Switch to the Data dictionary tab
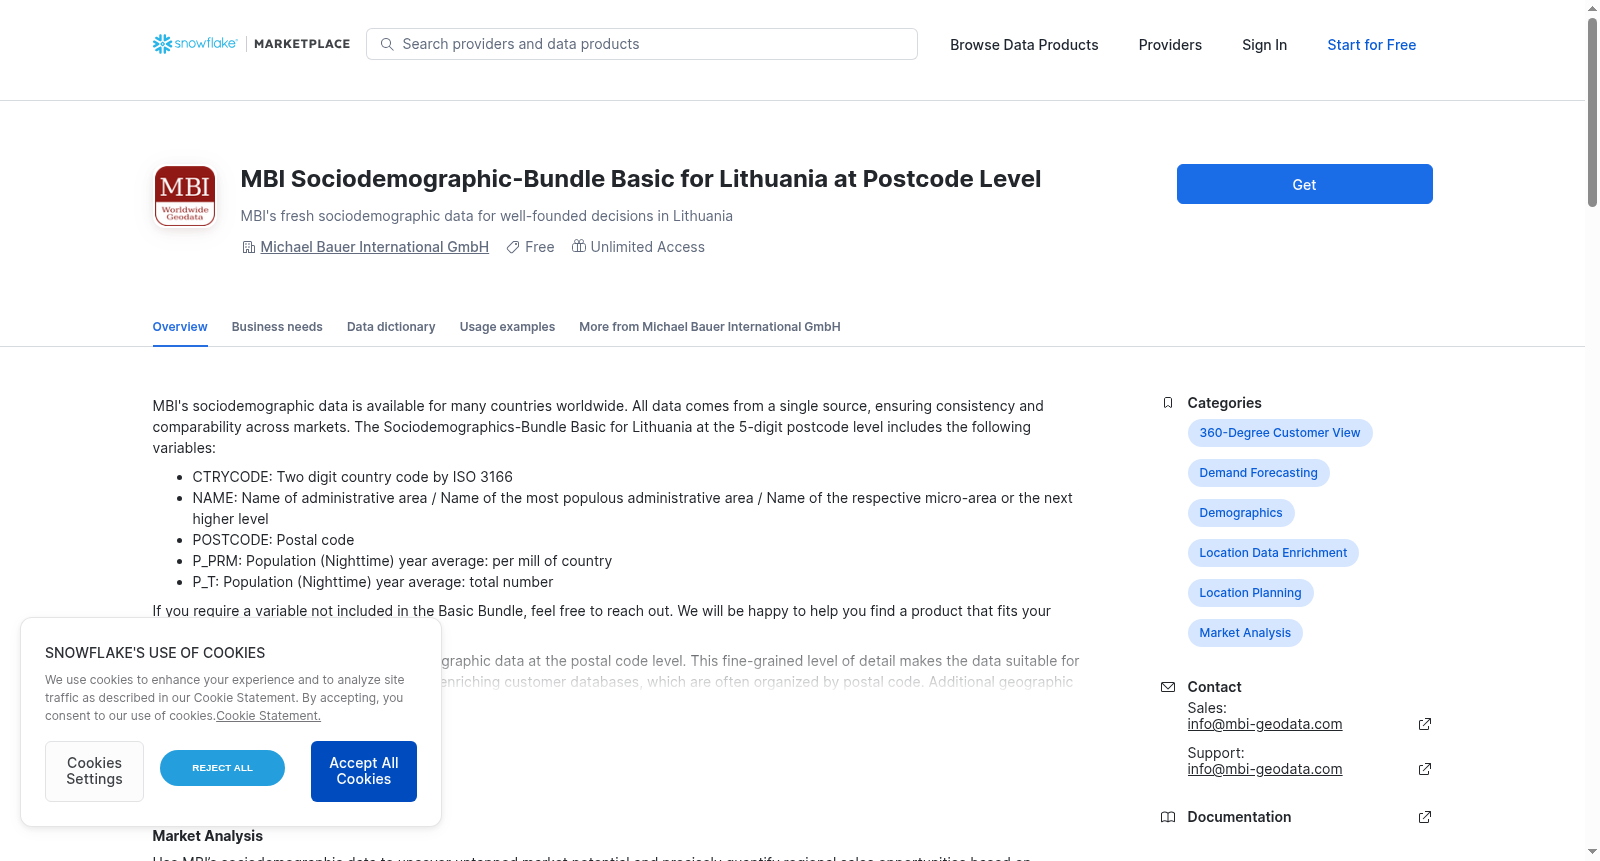The height and width of the screenshot is (861, 1600). click(391, 327)
